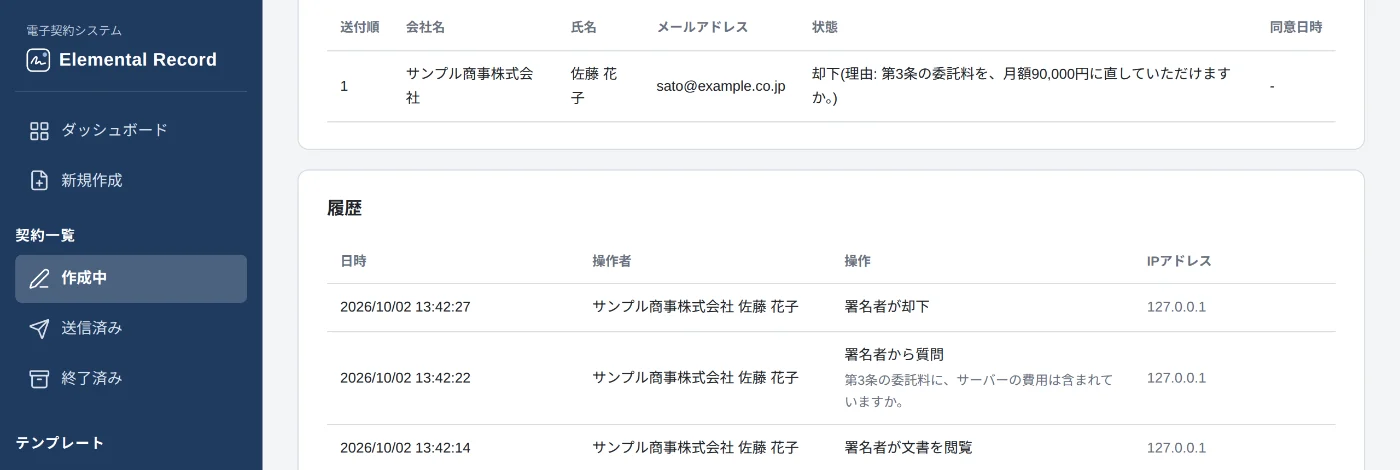
Task: Click the IP address in the 署名者から質問 row
Action: pos(1176,378)
